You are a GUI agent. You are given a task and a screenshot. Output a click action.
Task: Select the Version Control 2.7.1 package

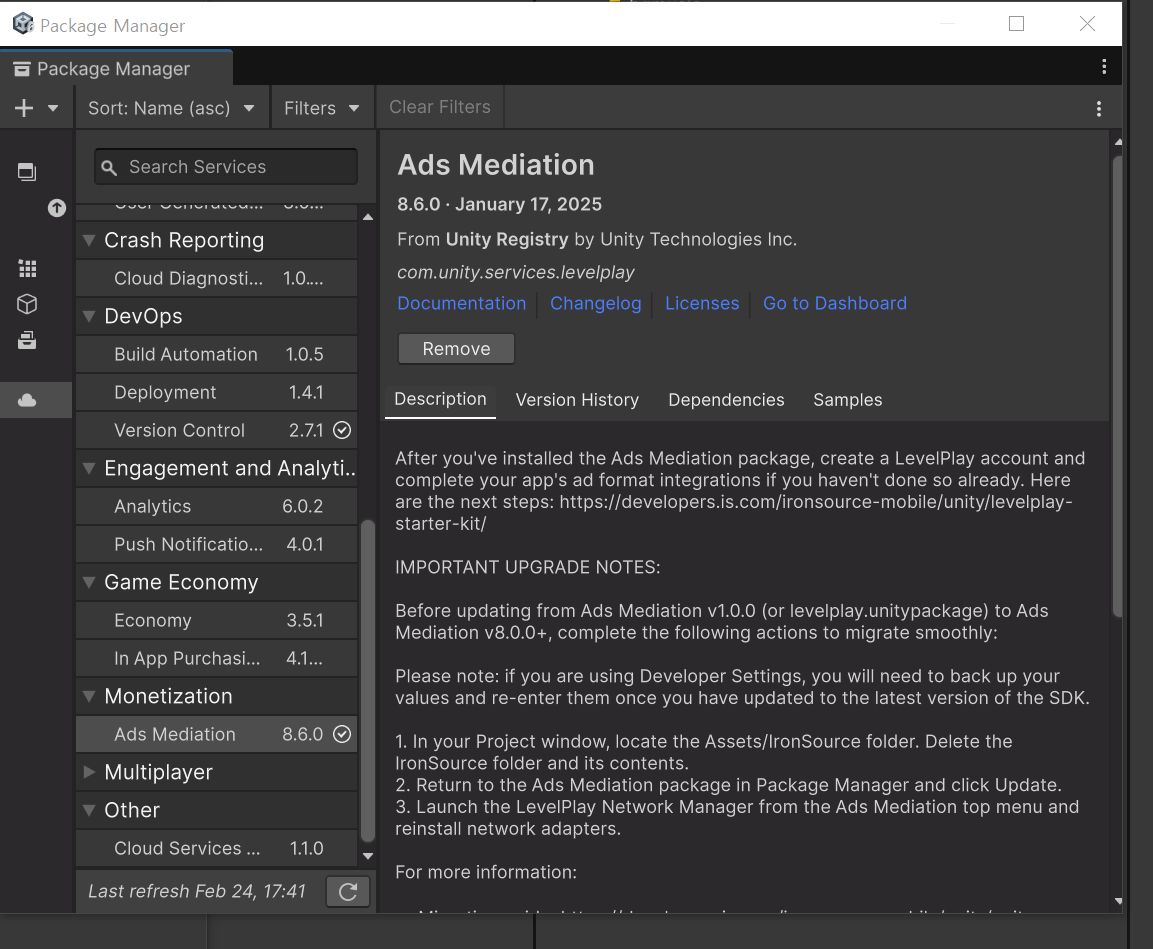[217, 430]
